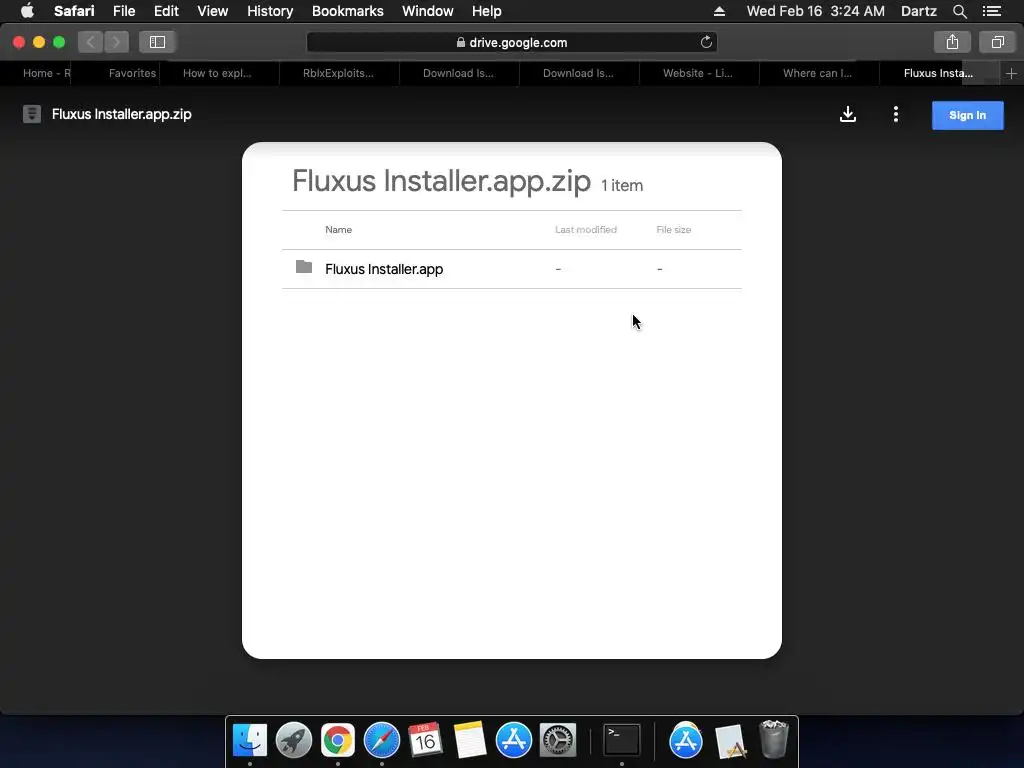The width and height of the screenshot is (1024, 768).
Task: Open Spotlight search magnifier
Action: pyautogui.click(x=959, y=11)
